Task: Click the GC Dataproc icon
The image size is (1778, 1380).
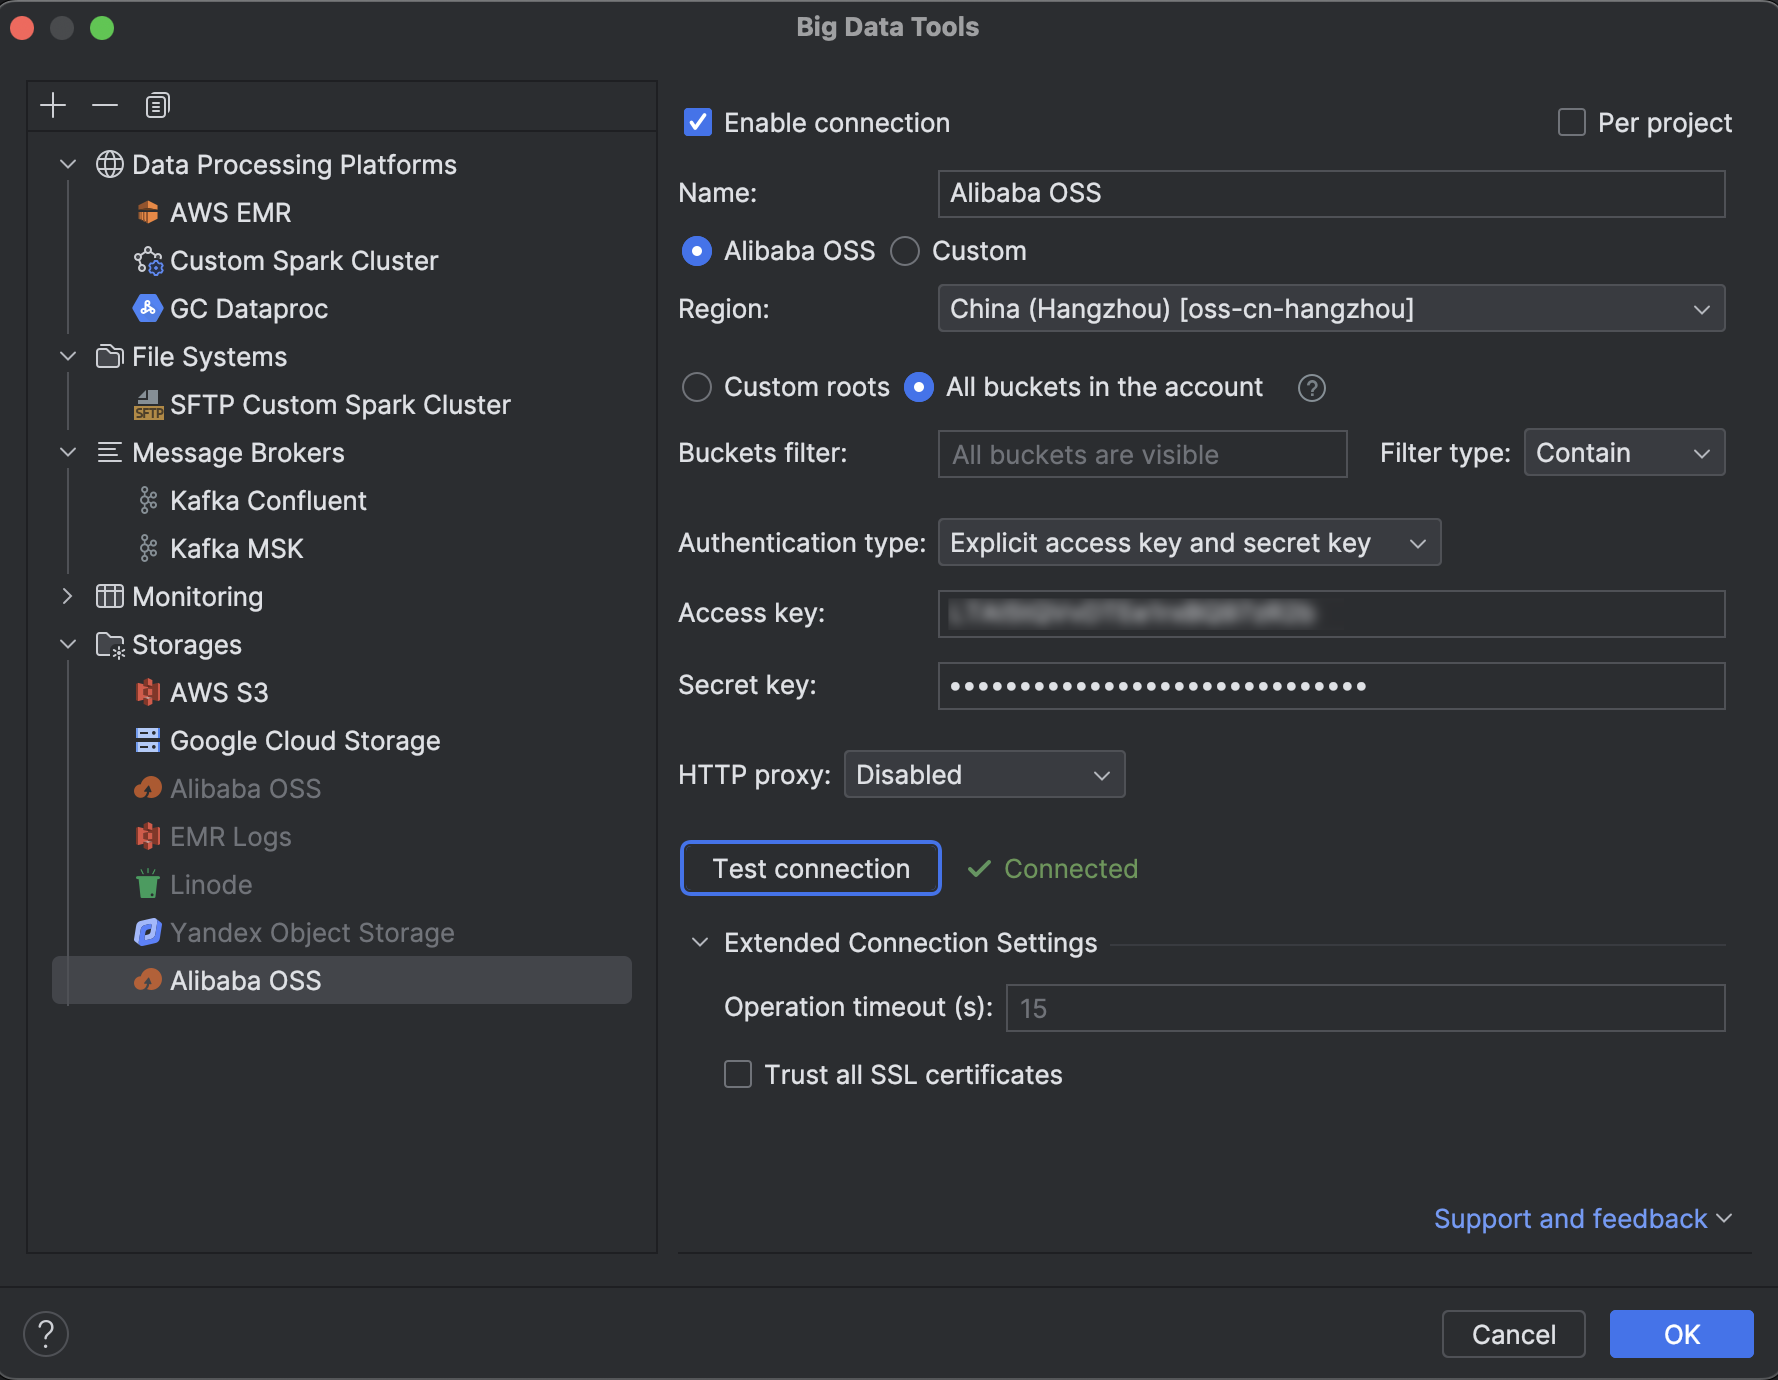Action: [x=148, y=309]
